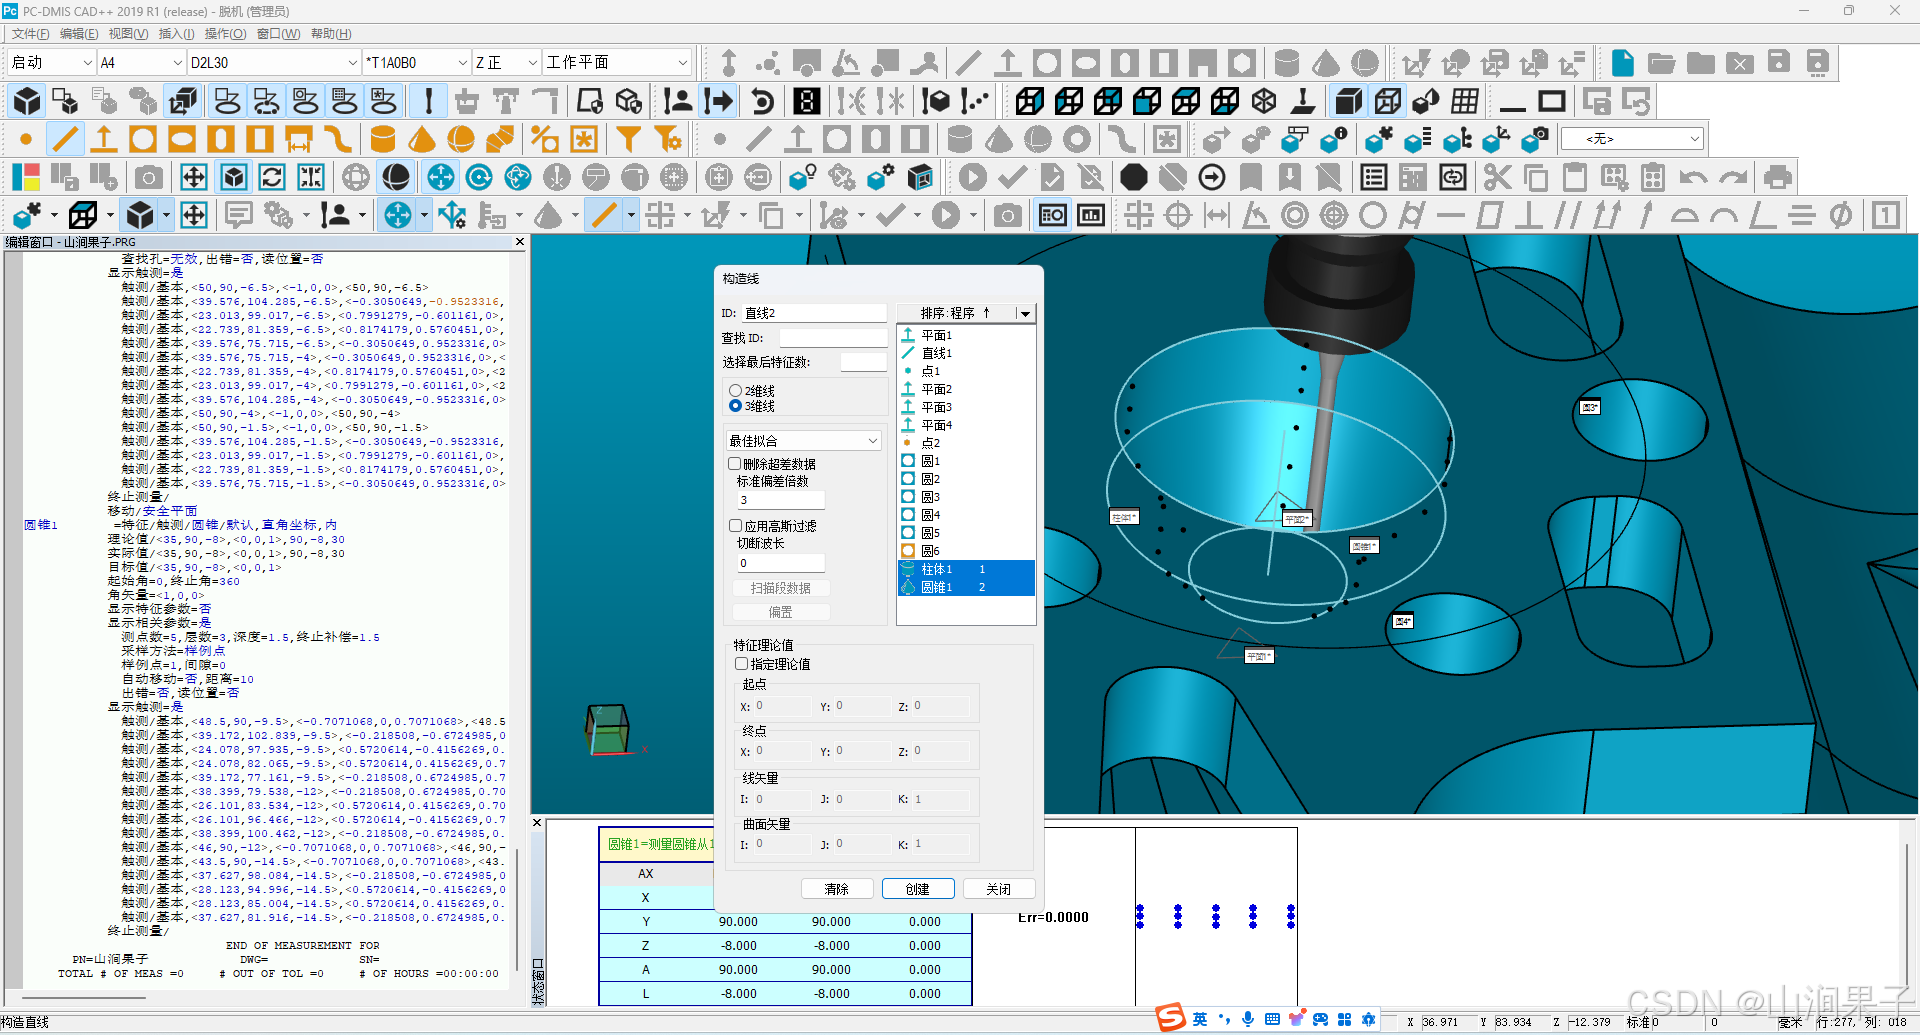The width and height of the screenshot is (1920, 1035).
Task: Click the 创建 button
Action: (x=918, y=889)
